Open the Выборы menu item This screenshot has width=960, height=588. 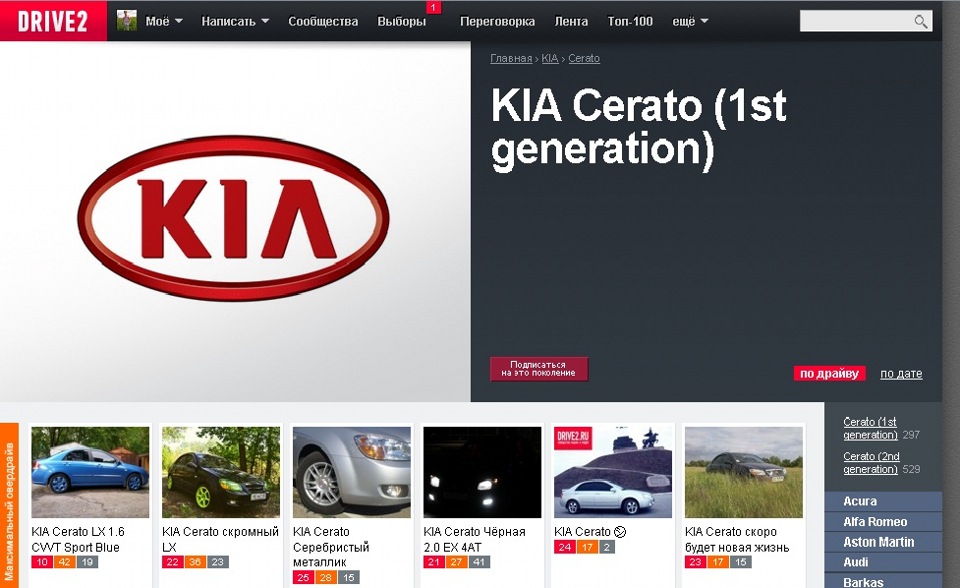click(402, 21)
